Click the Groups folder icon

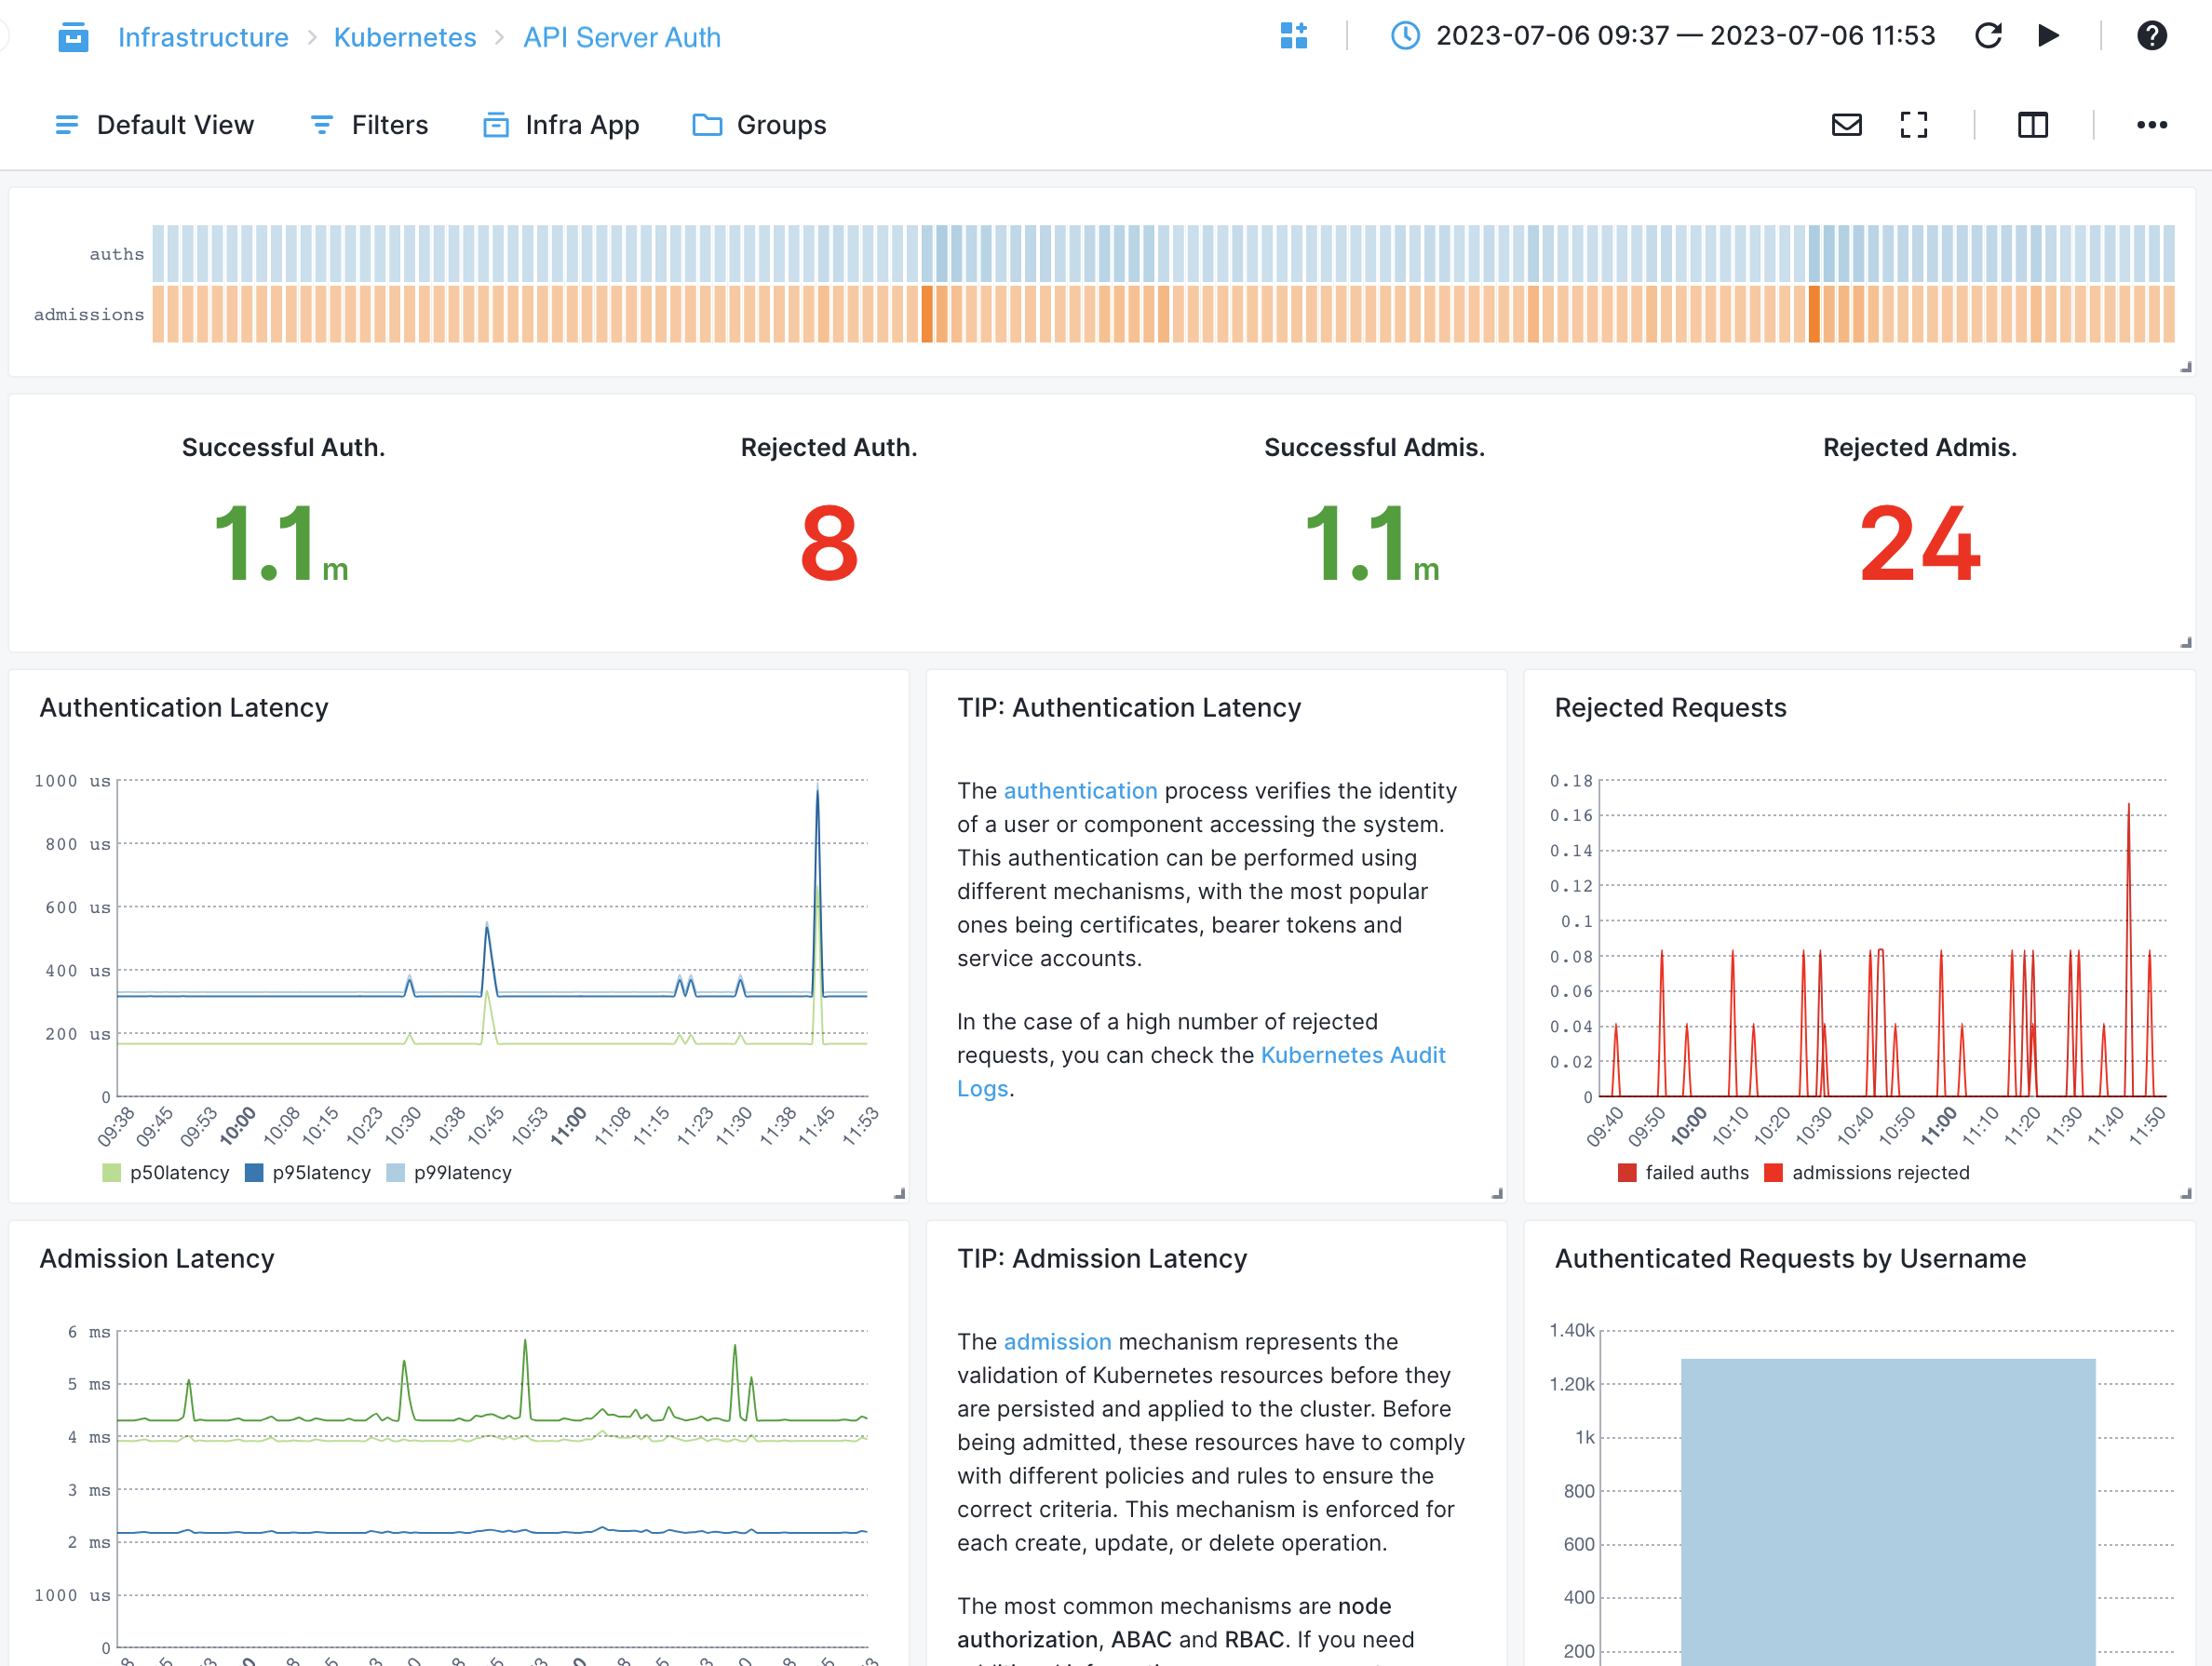click(x=707, y=125)
